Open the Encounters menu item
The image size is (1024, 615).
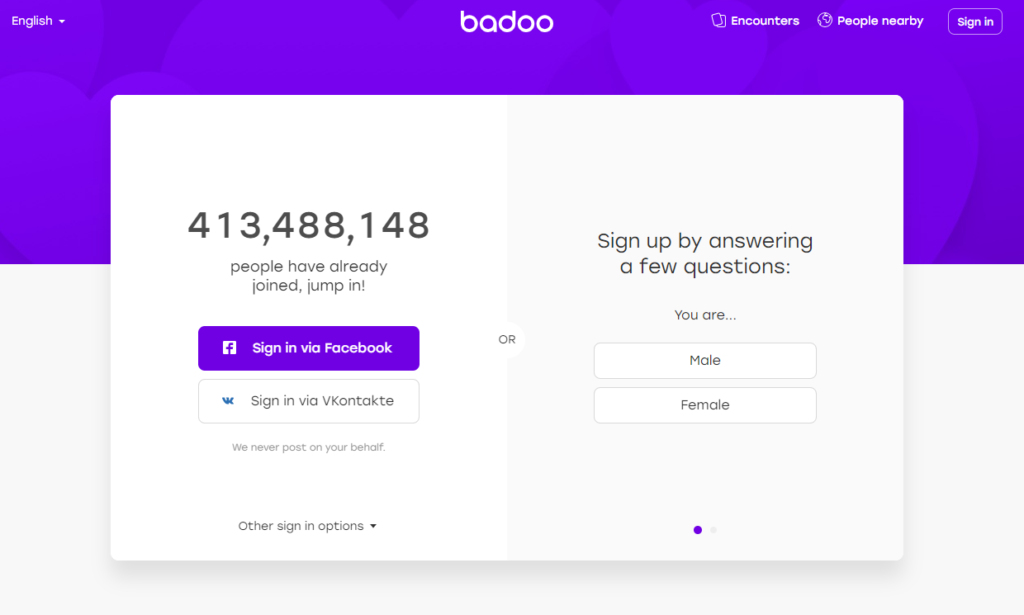point(755,21)
